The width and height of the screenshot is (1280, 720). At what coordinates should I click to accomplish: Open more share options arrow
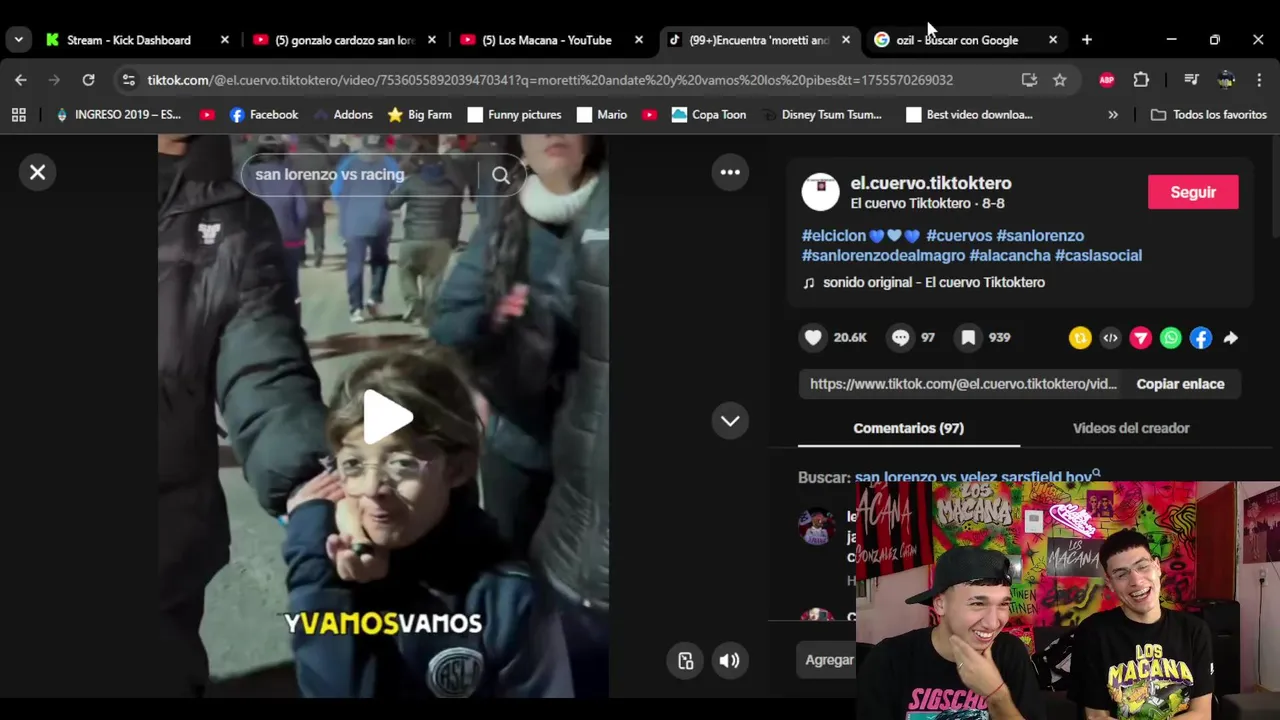[x=1231, y=338]
